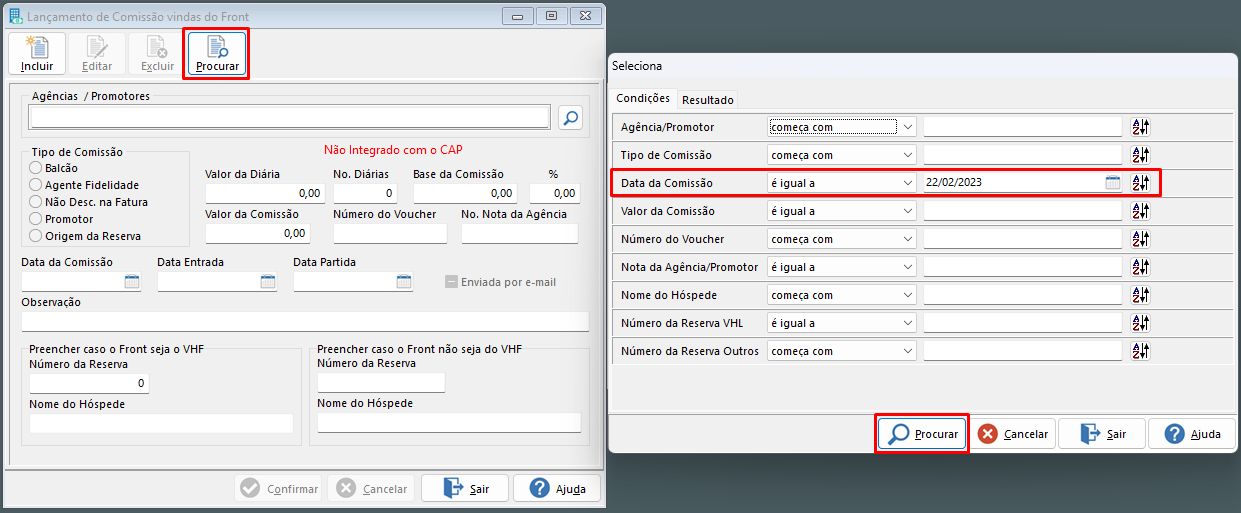This screenshot has height=513, width=1241.
Task: Open the Número da Reserva Outros condition dropdown
Action: pos(841,351)
